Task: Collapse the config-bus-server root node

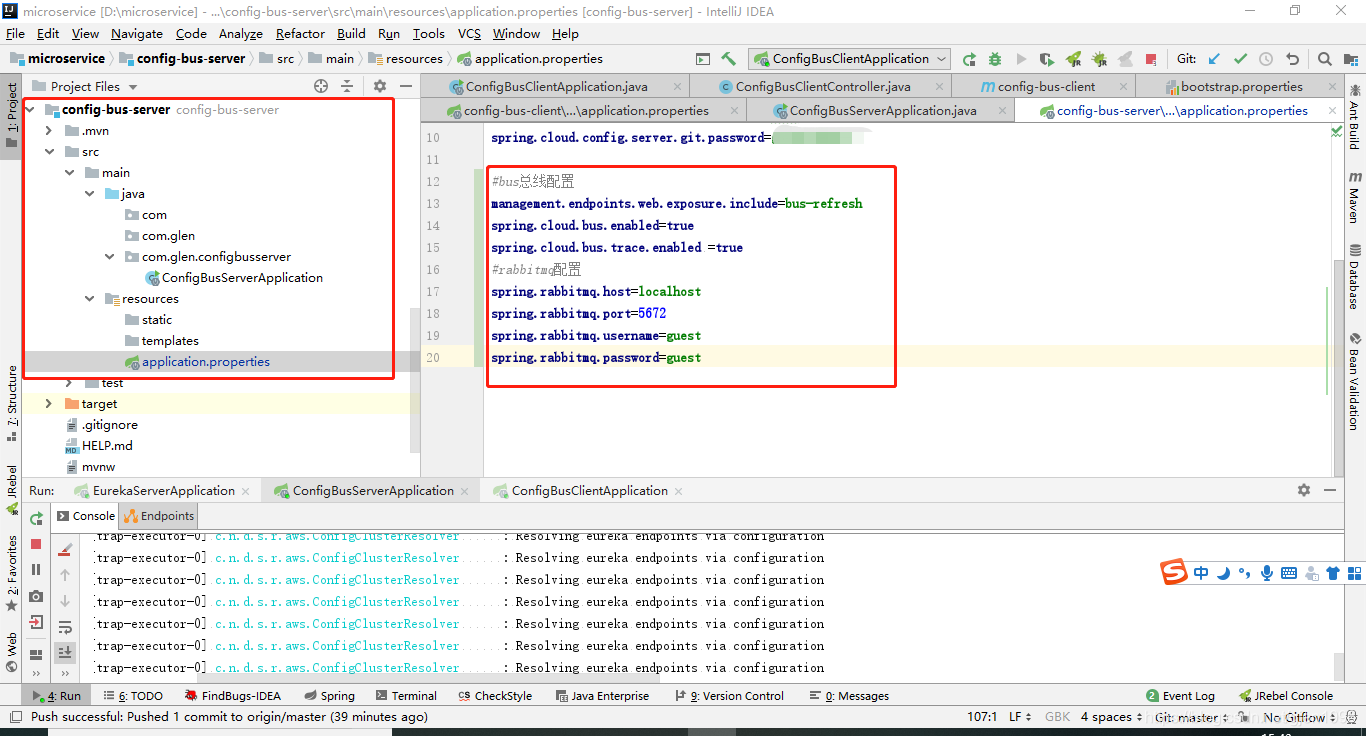Action: tap(30, 110)
